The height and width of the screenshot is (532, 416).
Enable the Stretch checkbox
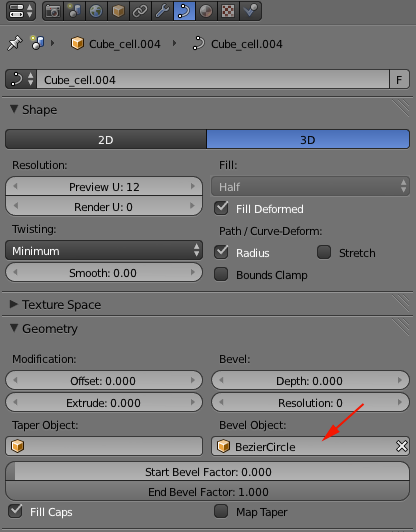click(324, 252)
